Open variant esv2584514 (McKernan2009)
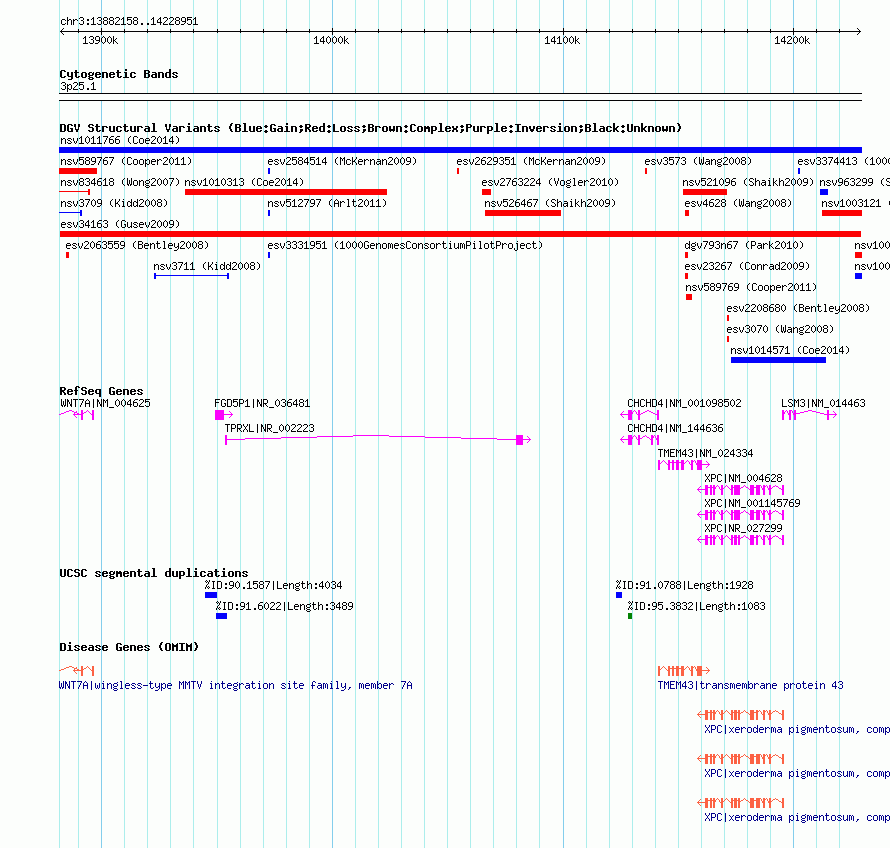This screenshot has height=848, width=890. tap(342, 161)
